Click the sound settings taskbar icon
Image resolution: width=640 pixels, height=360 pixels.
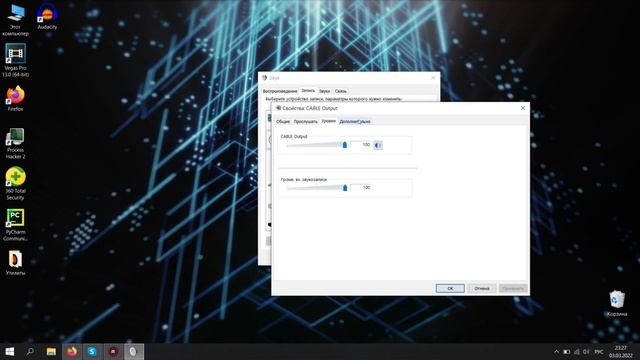pyautogui.click(x=134, y=351)
